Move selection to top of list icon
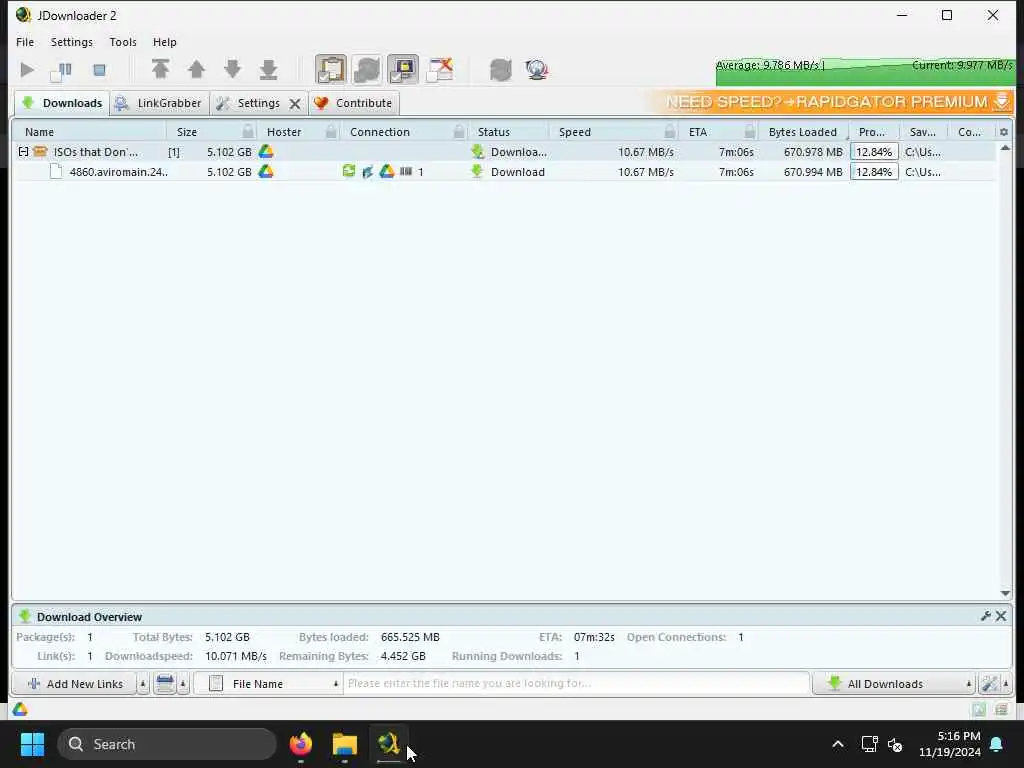Screen dimensions: 1024x768 (x=161, y=69)
